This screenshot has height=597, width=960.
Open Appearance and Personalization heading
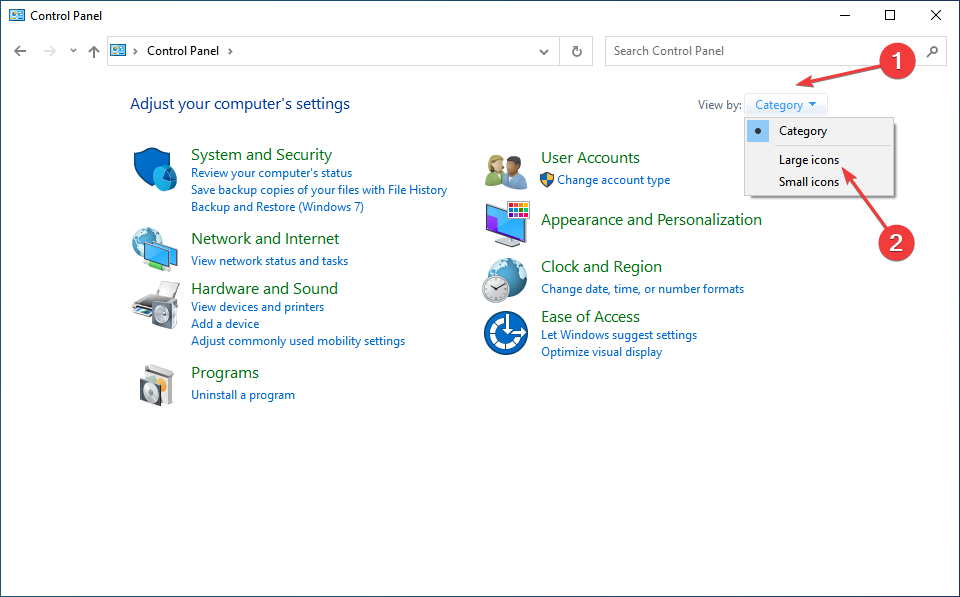[651, 220]
